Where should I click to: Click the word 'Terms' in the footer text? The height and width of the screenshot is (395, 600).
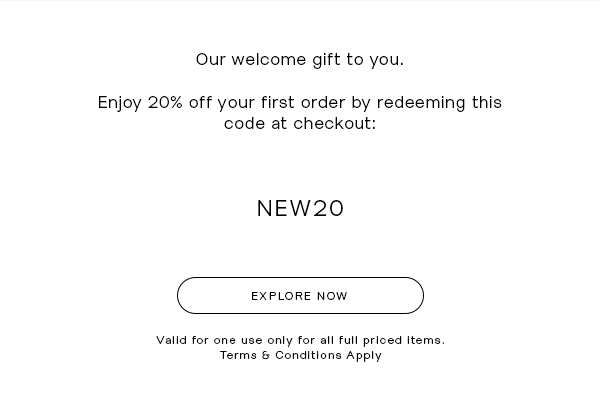tap(238, 355)
